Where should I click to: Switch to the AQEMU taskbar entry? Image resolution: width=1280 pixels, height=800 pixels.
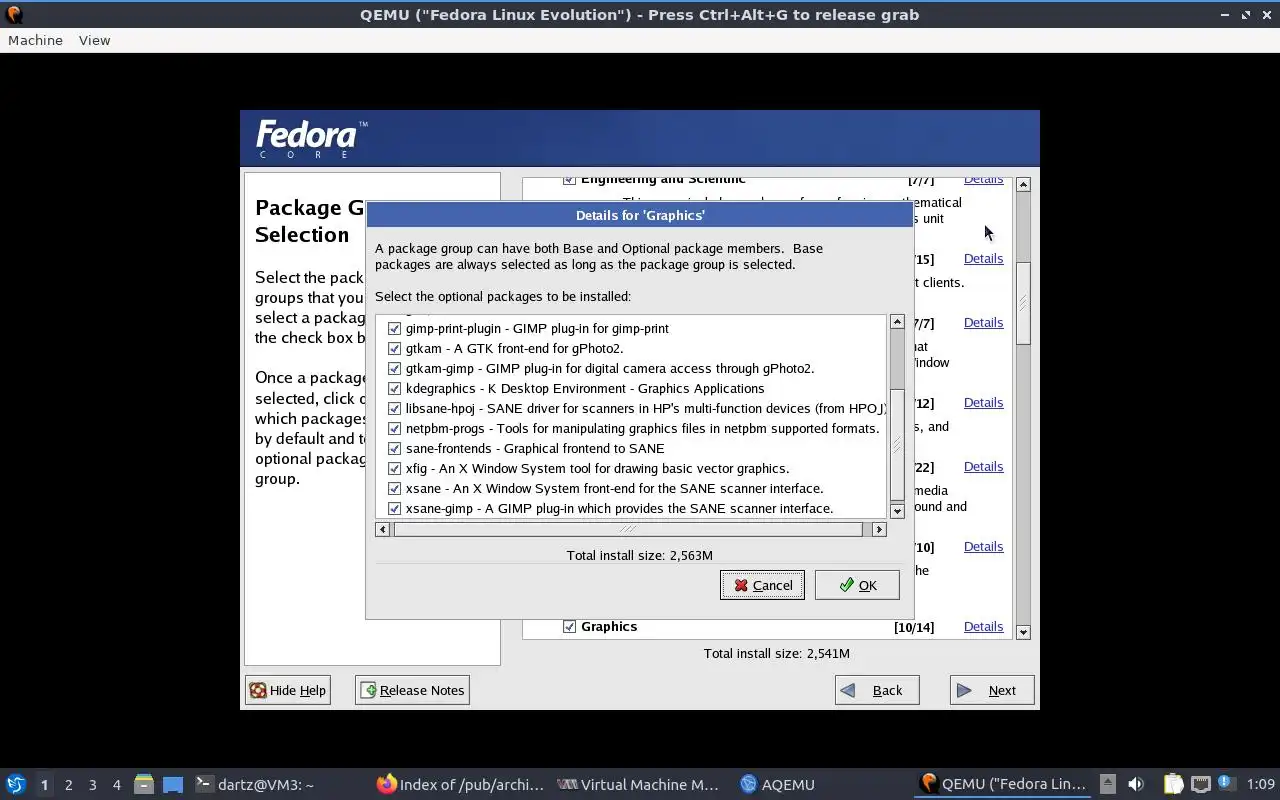tap(777, 784)
